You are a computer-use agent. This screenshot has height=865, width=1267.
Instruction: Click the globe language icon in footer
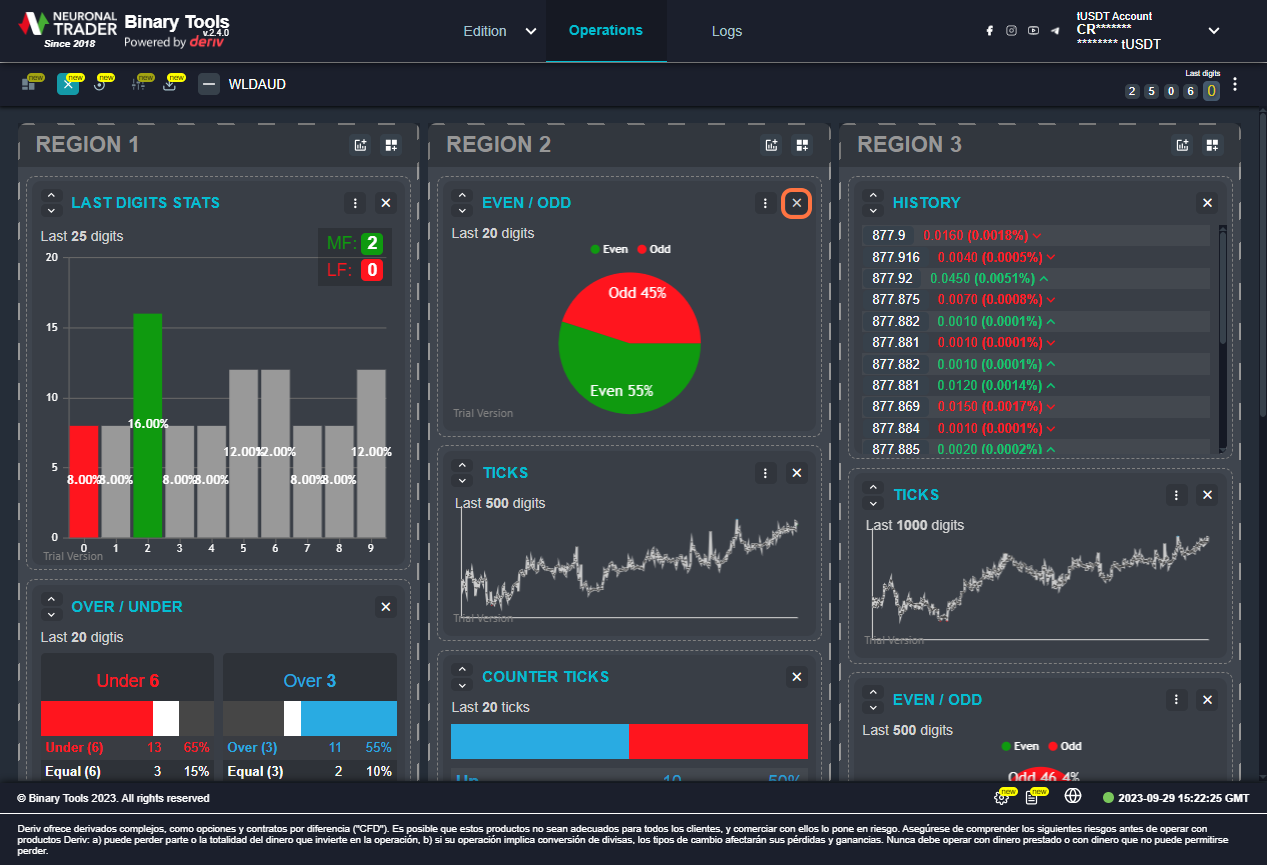(1073, 796)
